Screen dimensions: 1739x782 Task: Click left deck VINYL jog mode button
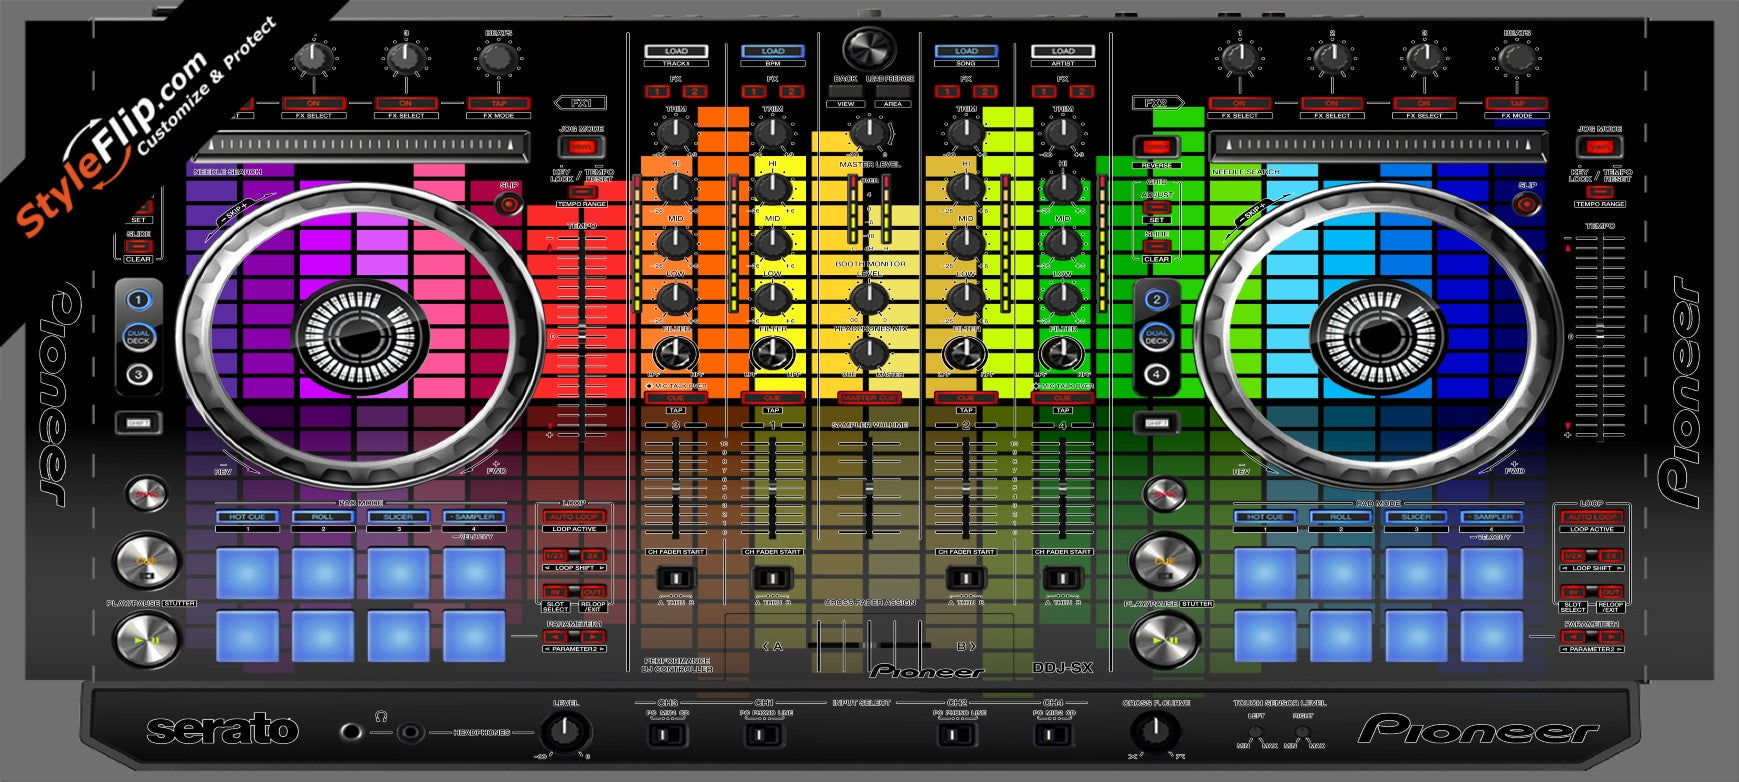point(581,147)
